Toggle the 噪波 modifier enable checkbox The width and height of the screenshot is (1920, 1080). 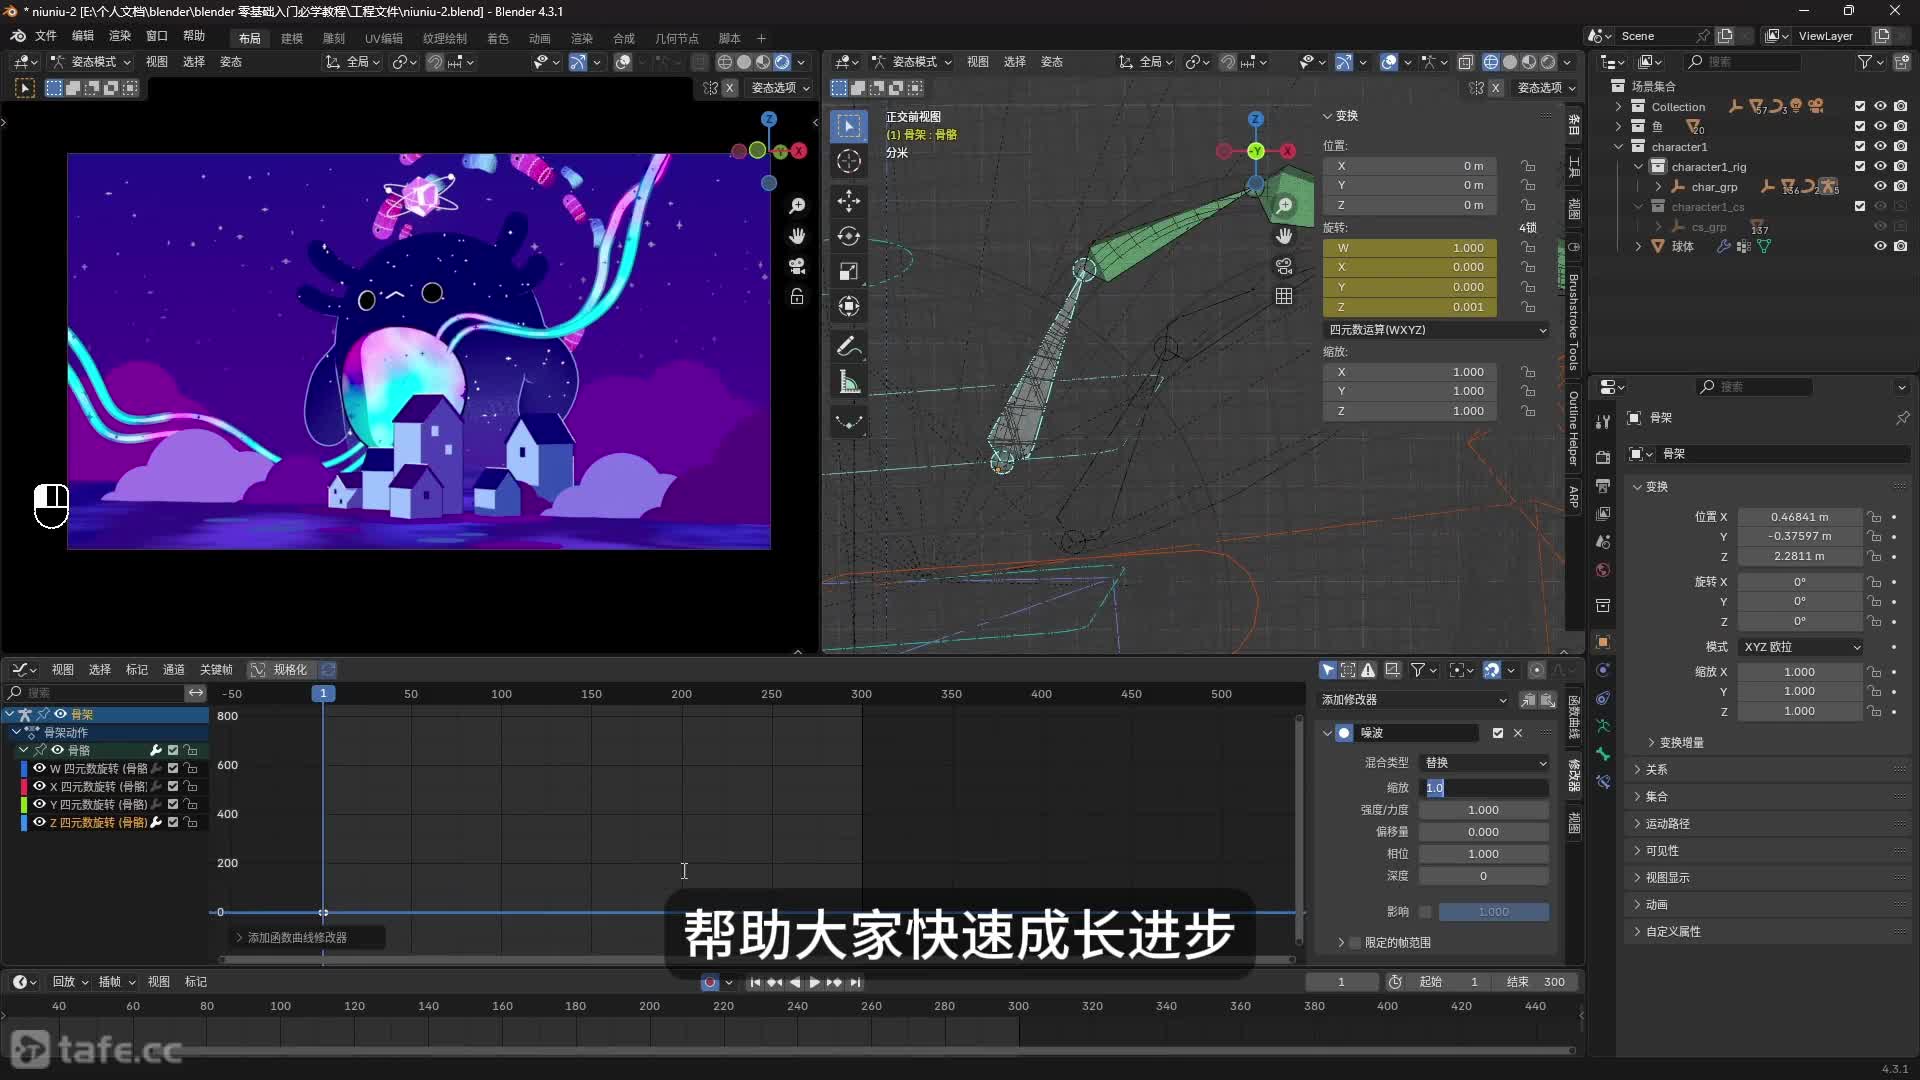1498,733
